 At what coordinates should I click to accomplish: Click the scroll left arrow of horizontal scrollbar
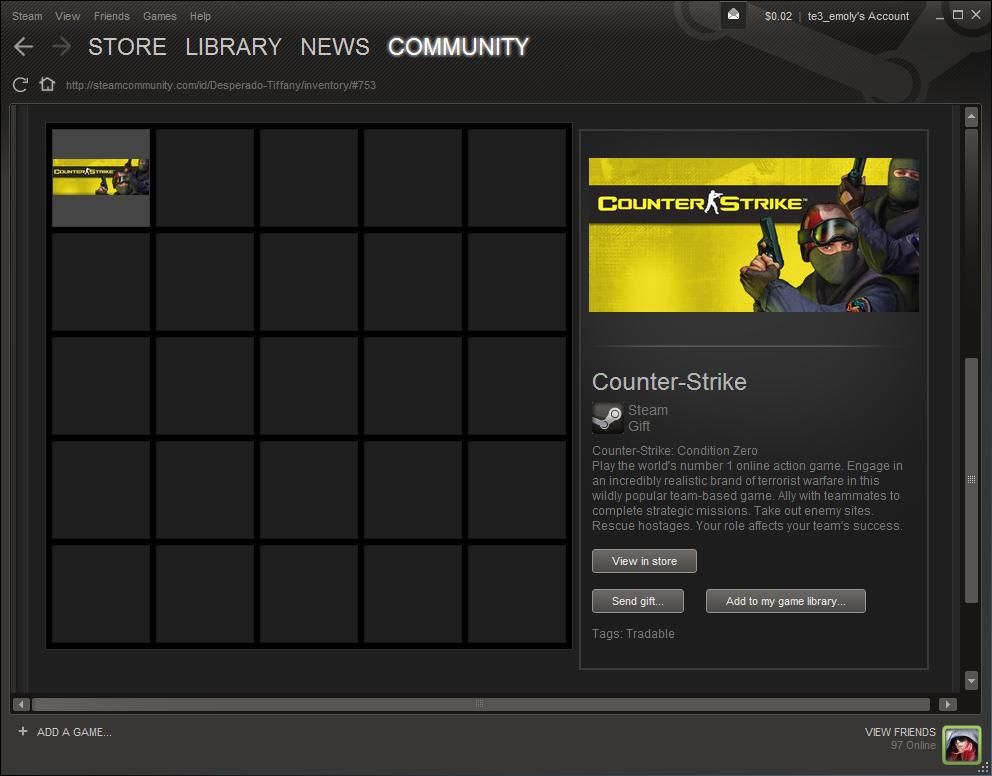(x=21, y=704)
